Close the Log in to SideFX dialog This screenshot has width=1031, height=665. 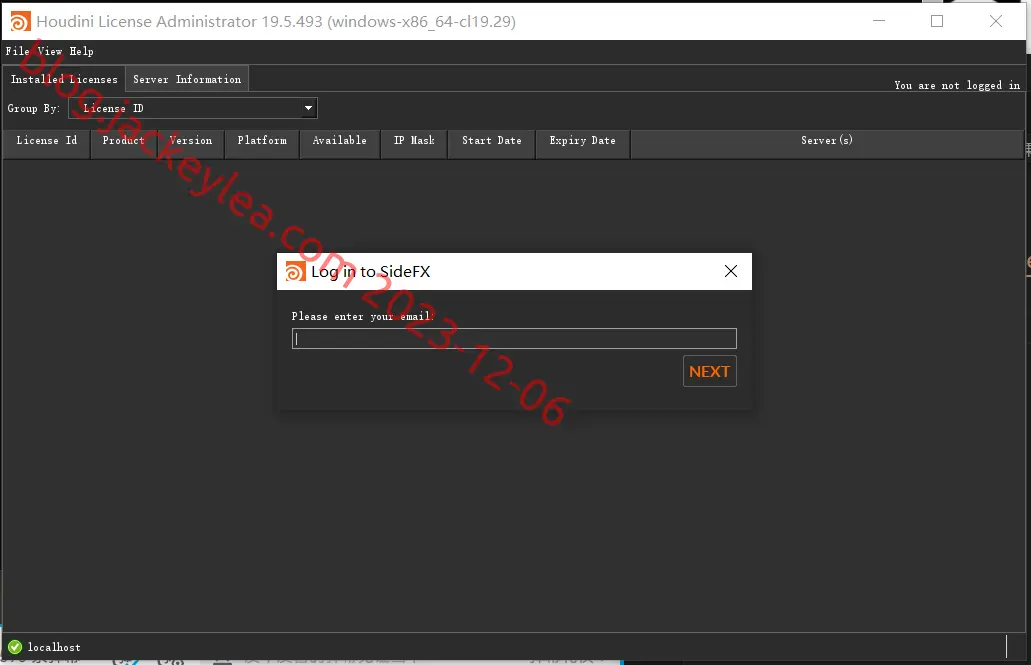point(731,271)
